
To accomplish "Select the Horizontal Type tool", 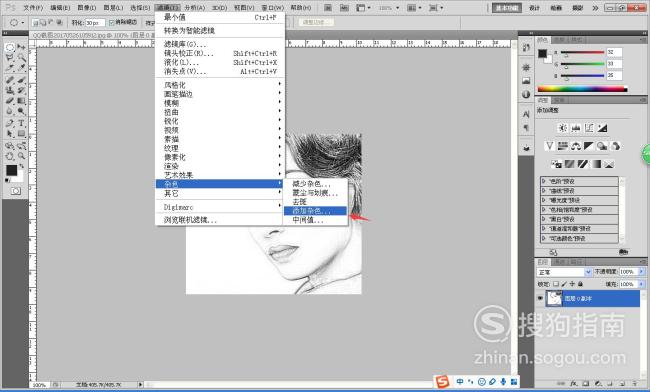I will (21, 123).
